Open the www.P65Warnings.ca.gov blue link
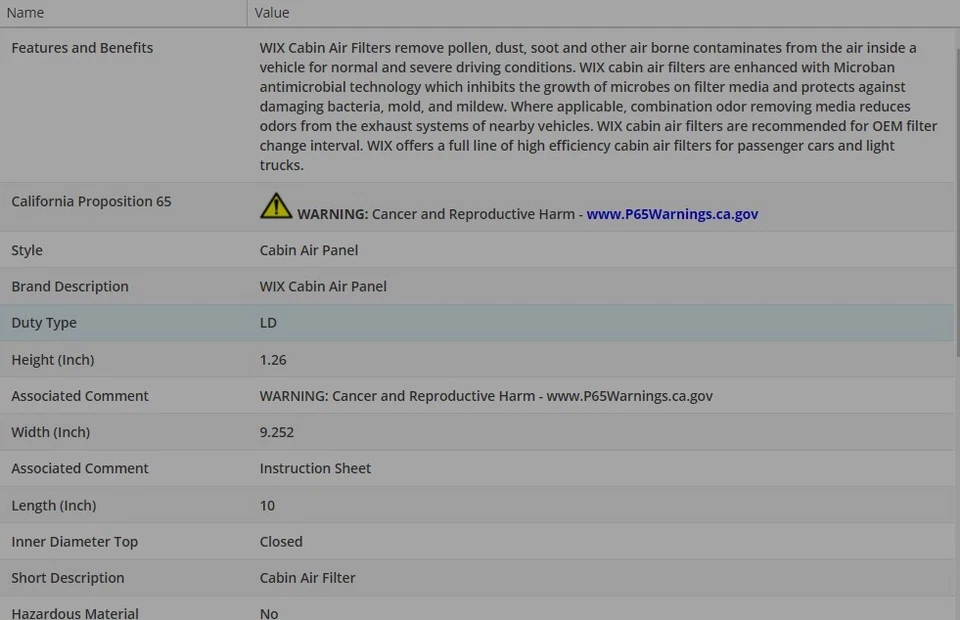960x620 pixels. coord(672,214)
